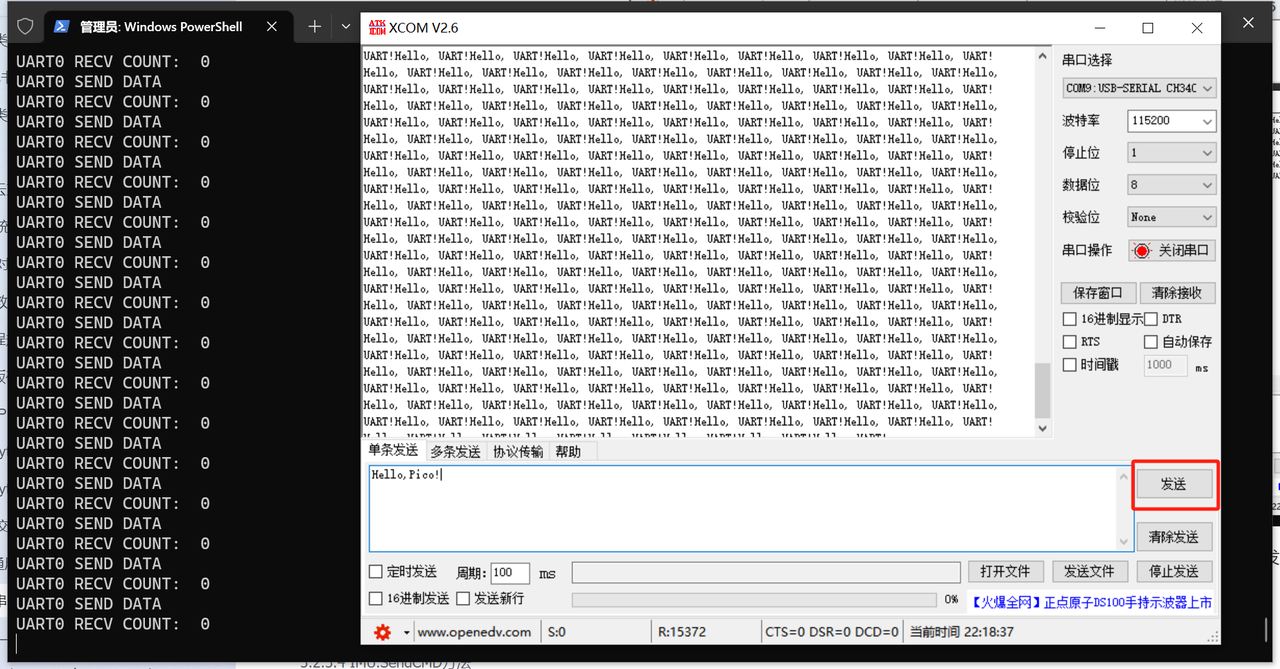Click the 发送 button
1280x669 pixels.
pos(1173,484)
